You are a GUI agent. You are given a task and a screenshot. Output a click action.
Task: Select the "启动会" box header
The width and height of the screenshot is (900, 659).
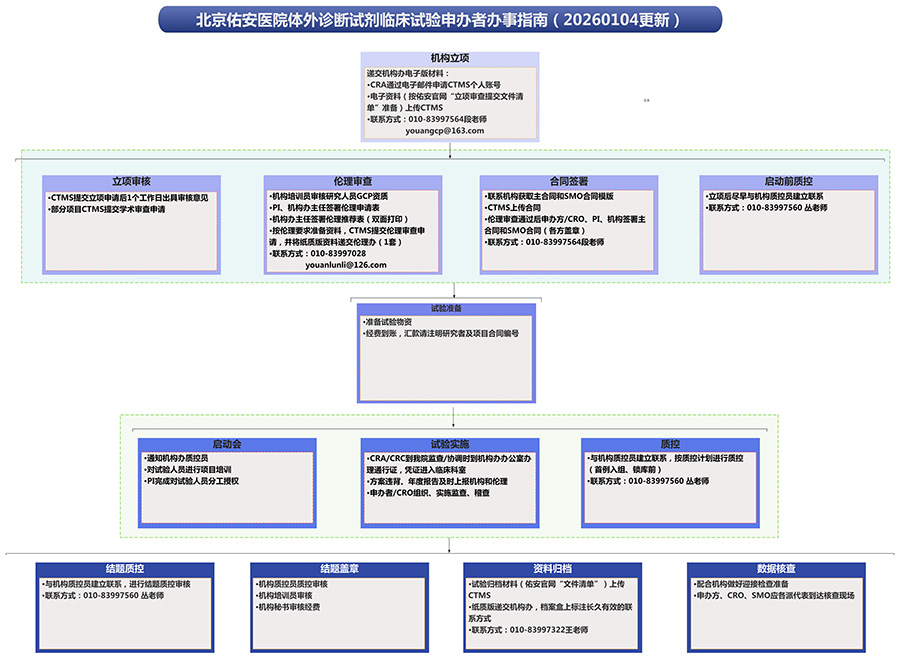[227, 444]
